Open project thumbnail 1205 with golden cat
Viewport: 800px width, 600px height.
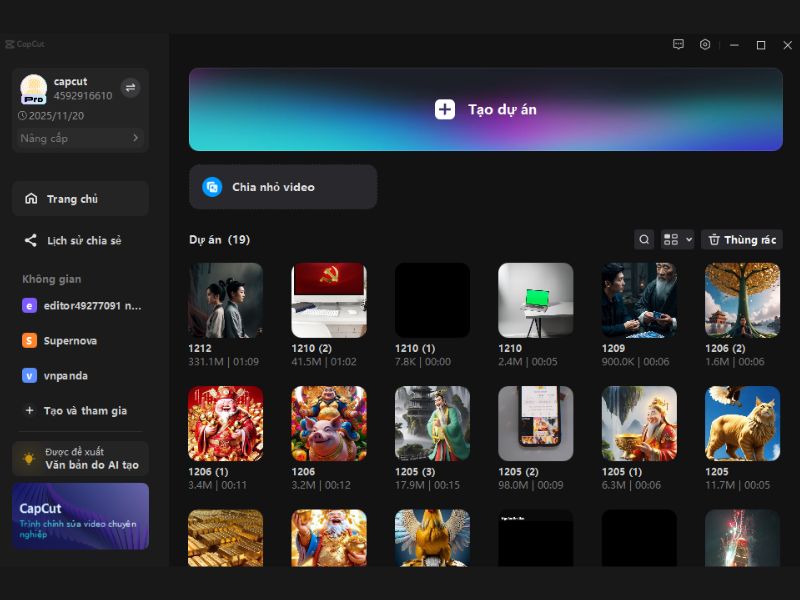click(742, 423)
